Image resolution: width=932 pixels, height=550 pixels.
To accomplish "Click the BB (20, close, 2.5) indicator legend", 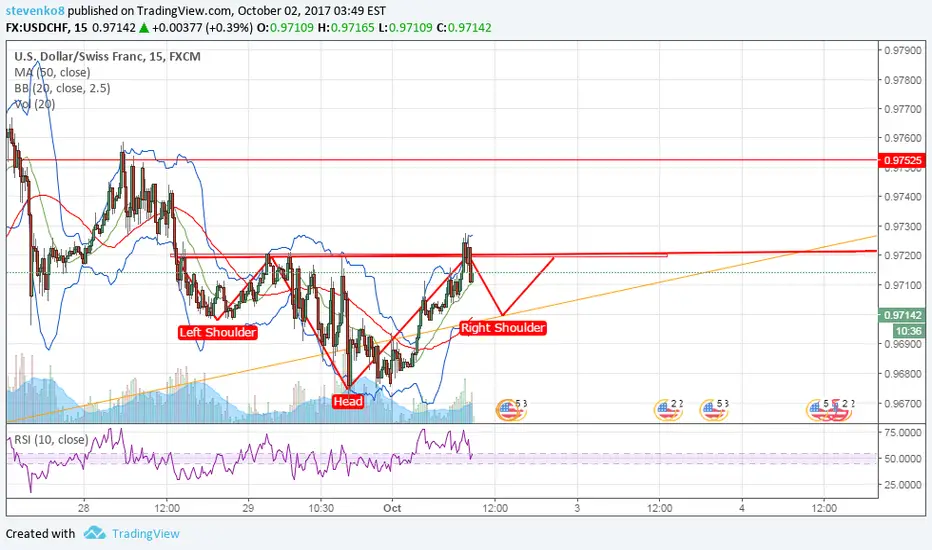I will pos(62,88).
